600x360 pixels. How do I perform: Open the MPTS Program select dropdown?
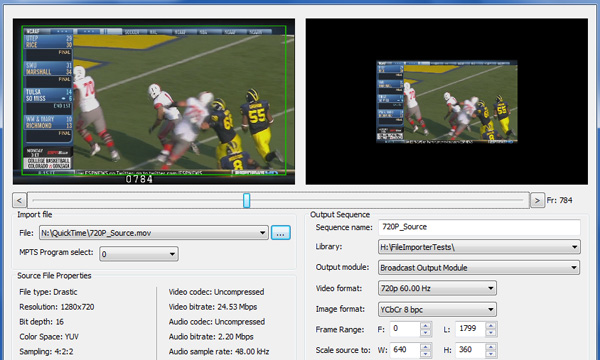click(139, 254)
